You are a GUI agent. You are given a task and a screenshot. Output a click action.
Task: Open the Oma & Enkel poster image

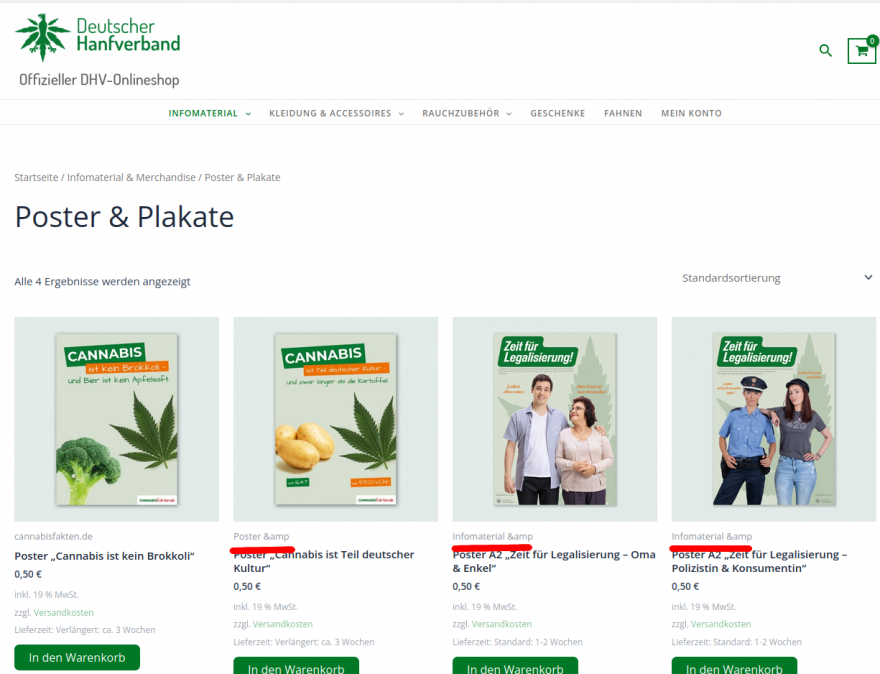[554, 419]
